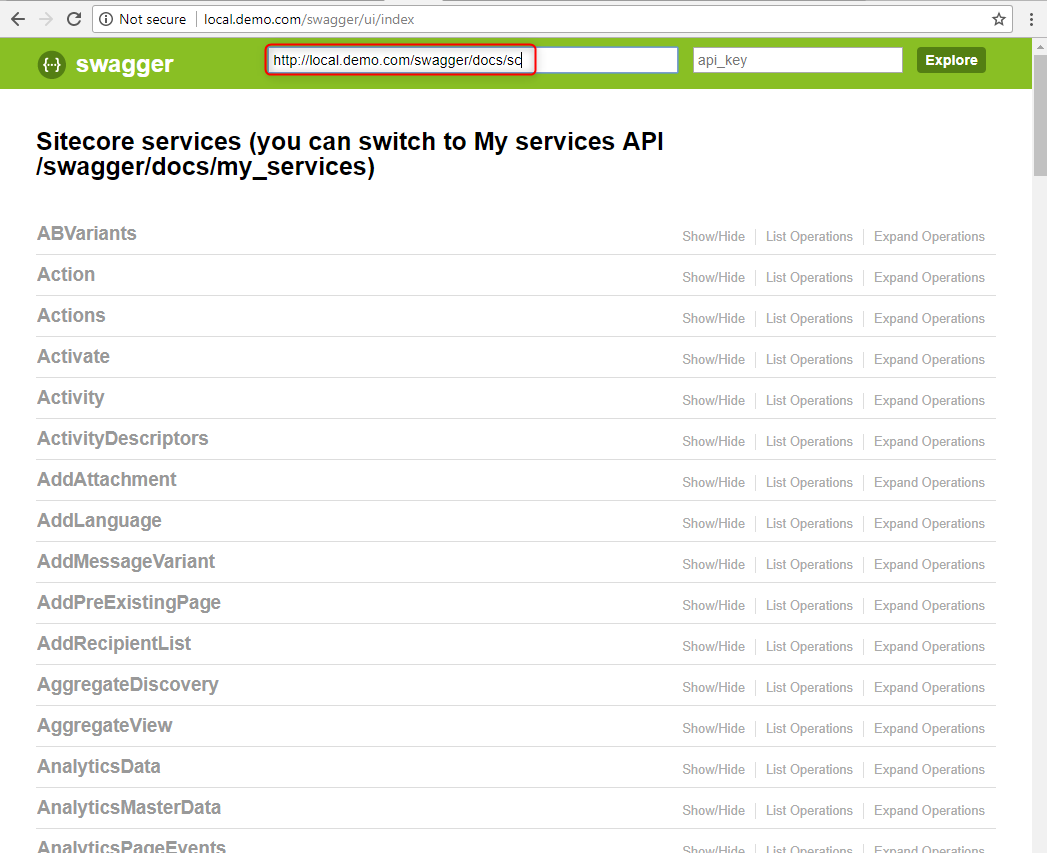Open the AddRecipientList resource heading
This screenshot has width=1047, height=853.
[x=114, y=643]
